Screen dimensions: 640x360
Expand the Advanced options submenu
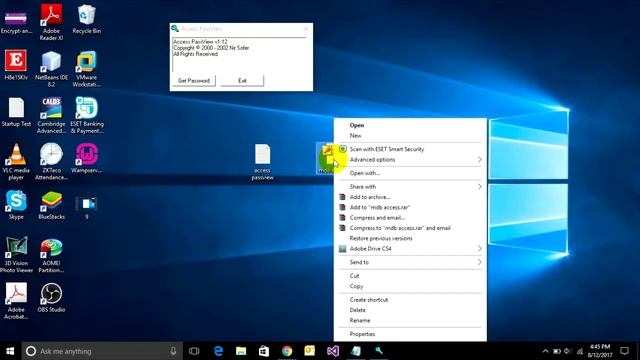click(x=410, y=160)
